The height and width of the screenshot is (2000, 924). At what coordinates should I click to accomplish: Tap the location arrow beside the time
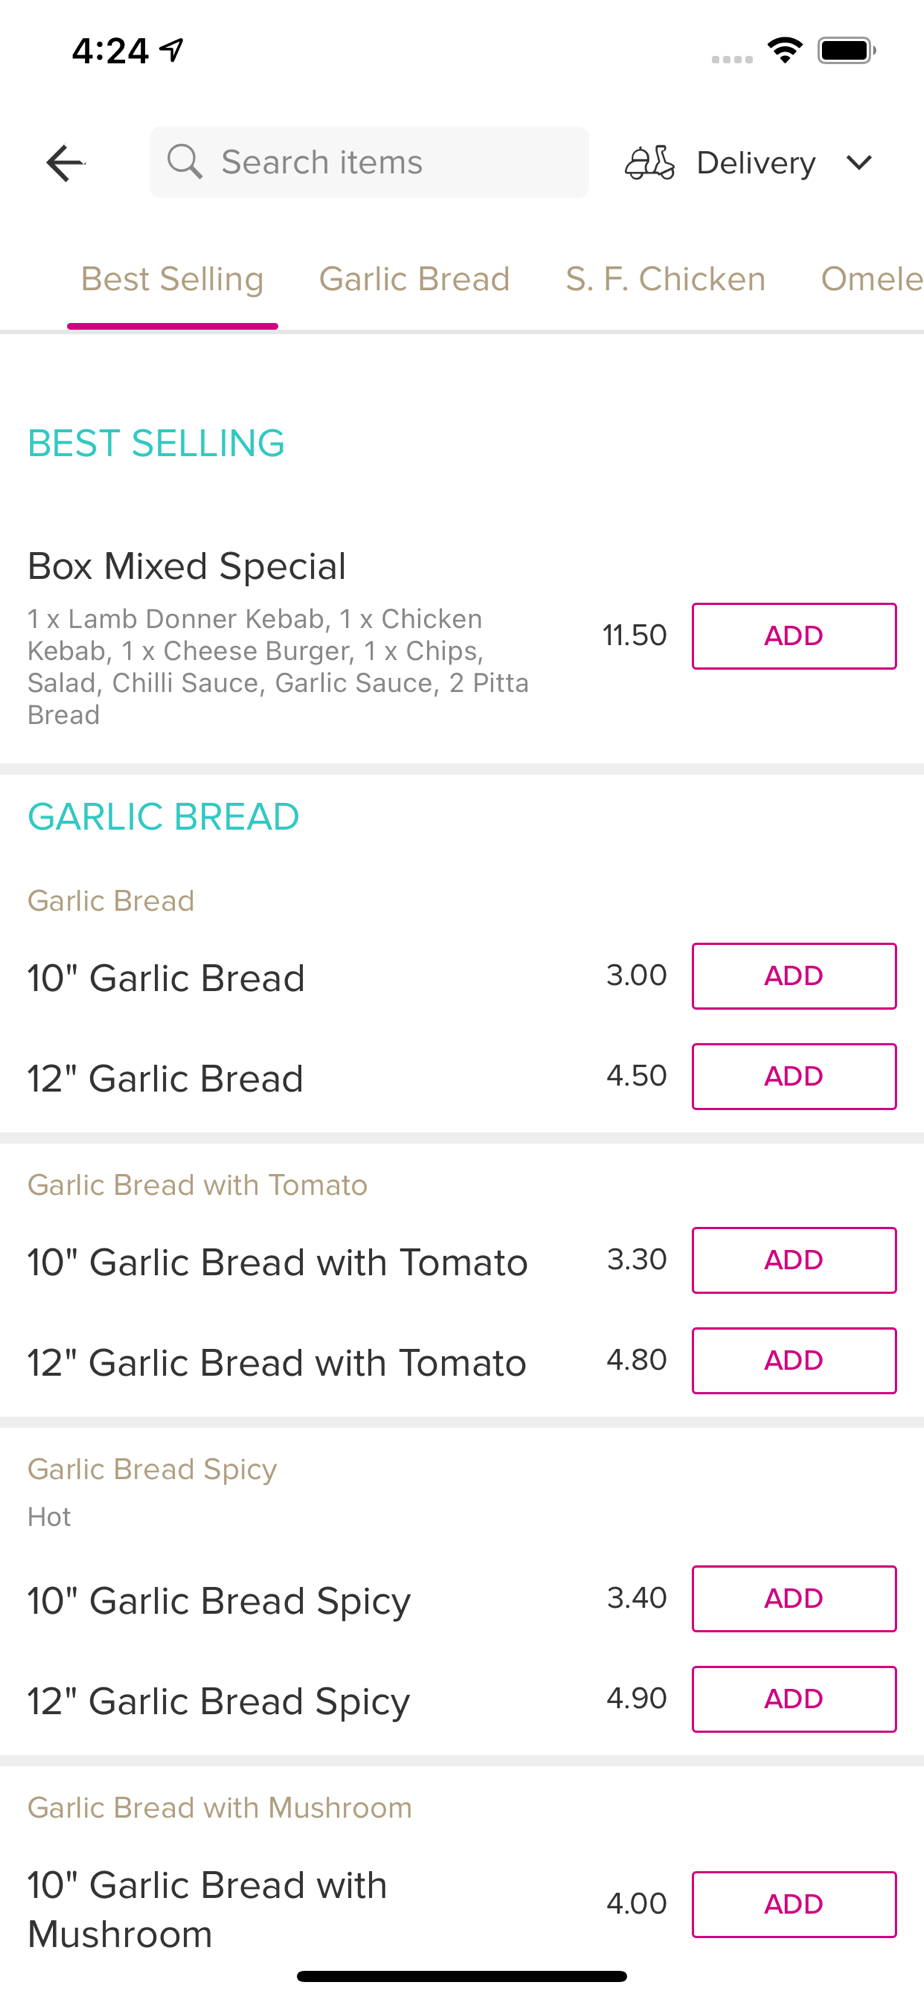click(172, 49)
